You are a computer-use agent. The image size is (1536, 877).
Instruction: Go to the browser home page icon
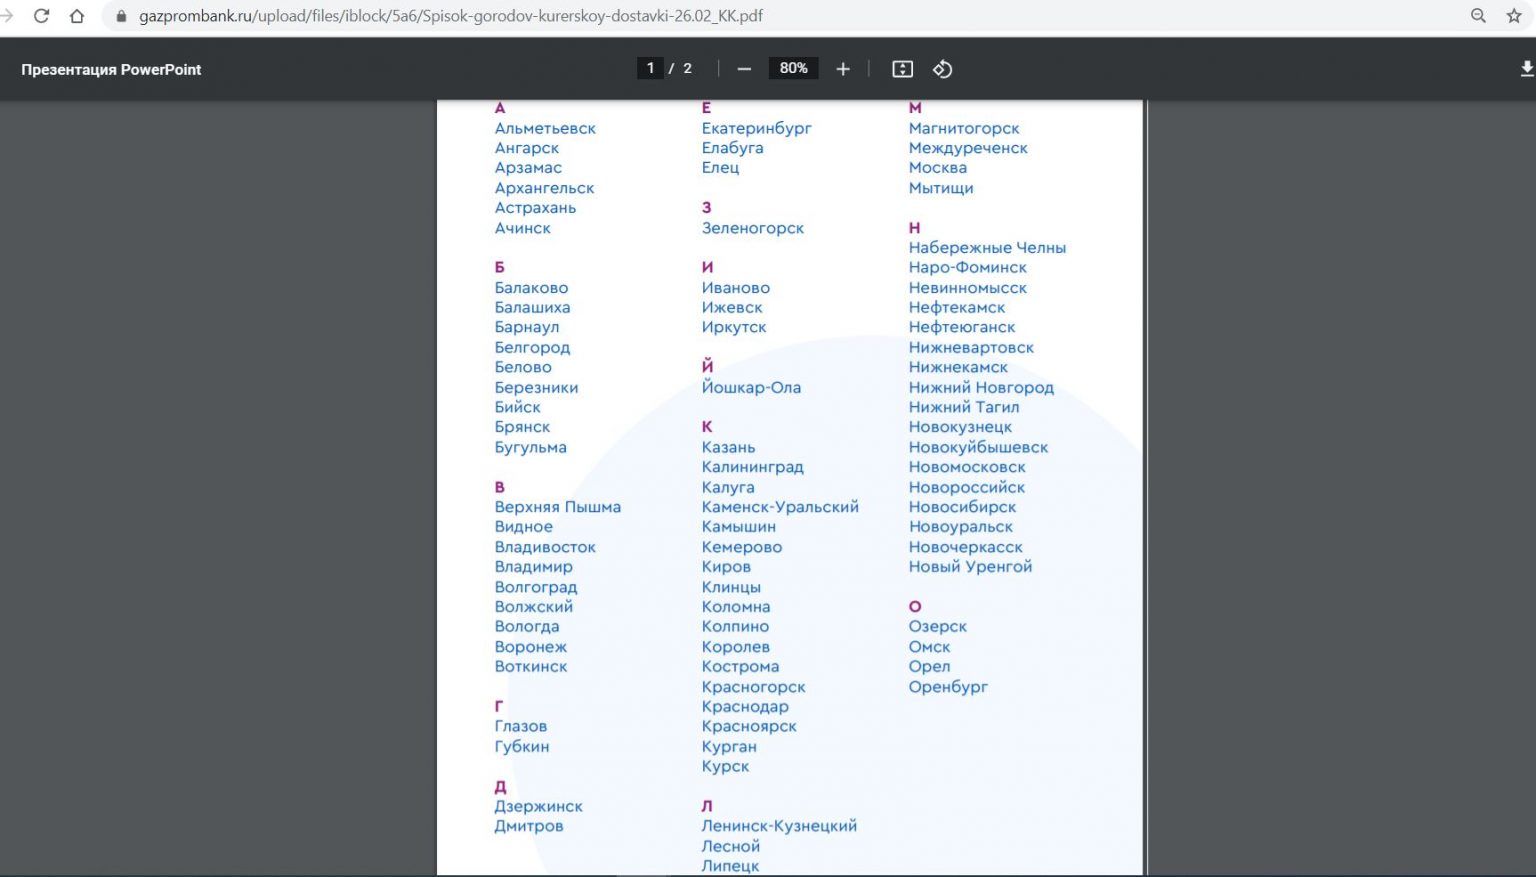(x=77, y=16)
